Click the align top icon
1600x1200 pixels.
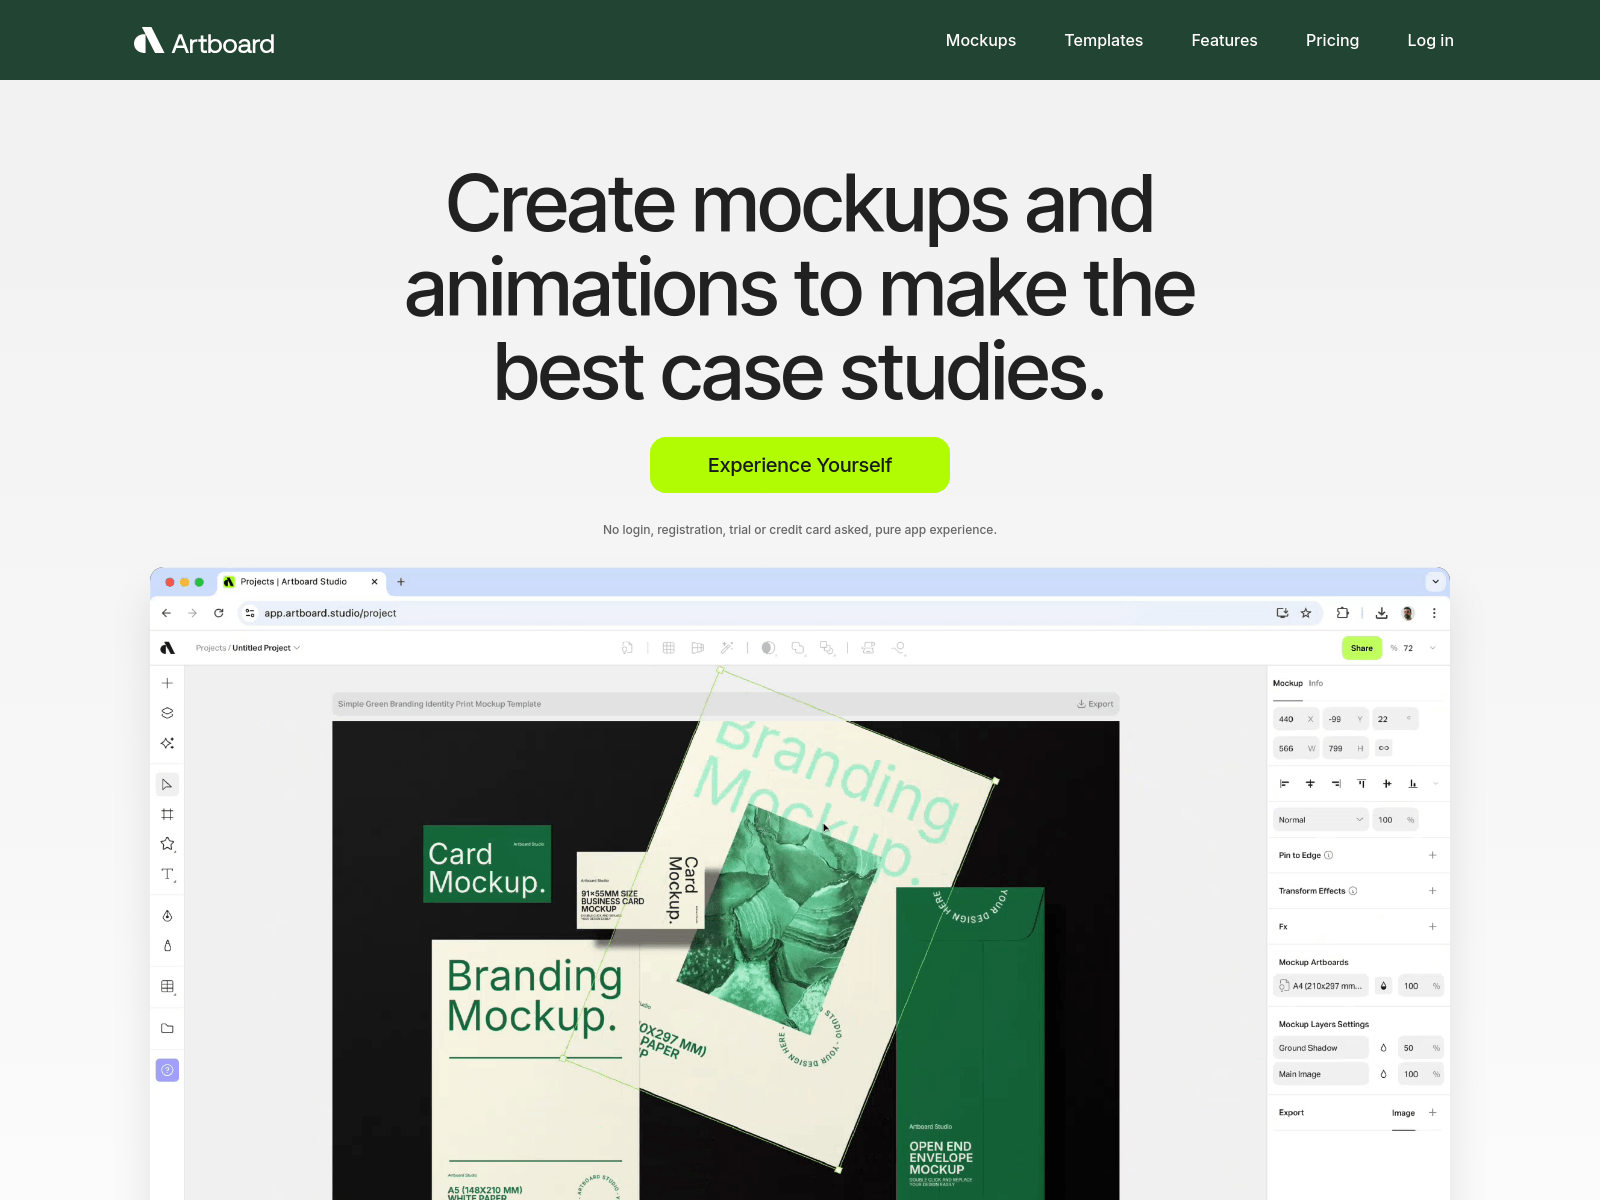tap(1361, 784)
